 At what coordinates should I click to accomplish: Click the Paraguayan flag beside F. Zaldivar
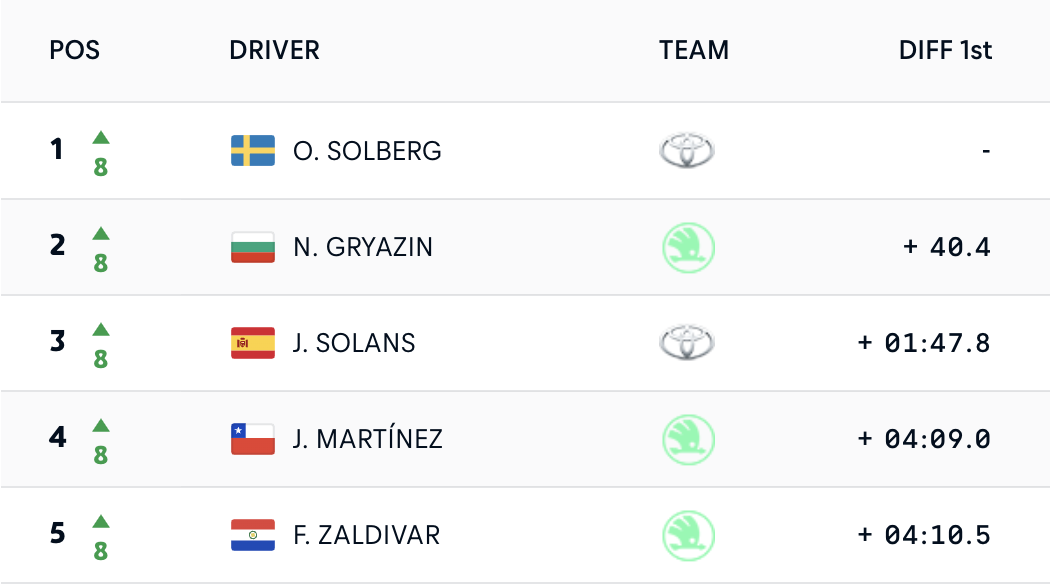click(253, 535)
